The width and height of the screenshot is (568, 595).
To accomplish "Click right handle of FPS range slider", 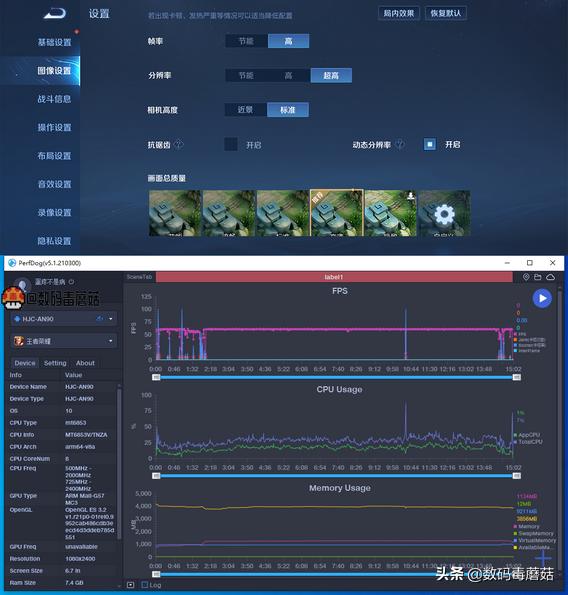I will point(516,377).
